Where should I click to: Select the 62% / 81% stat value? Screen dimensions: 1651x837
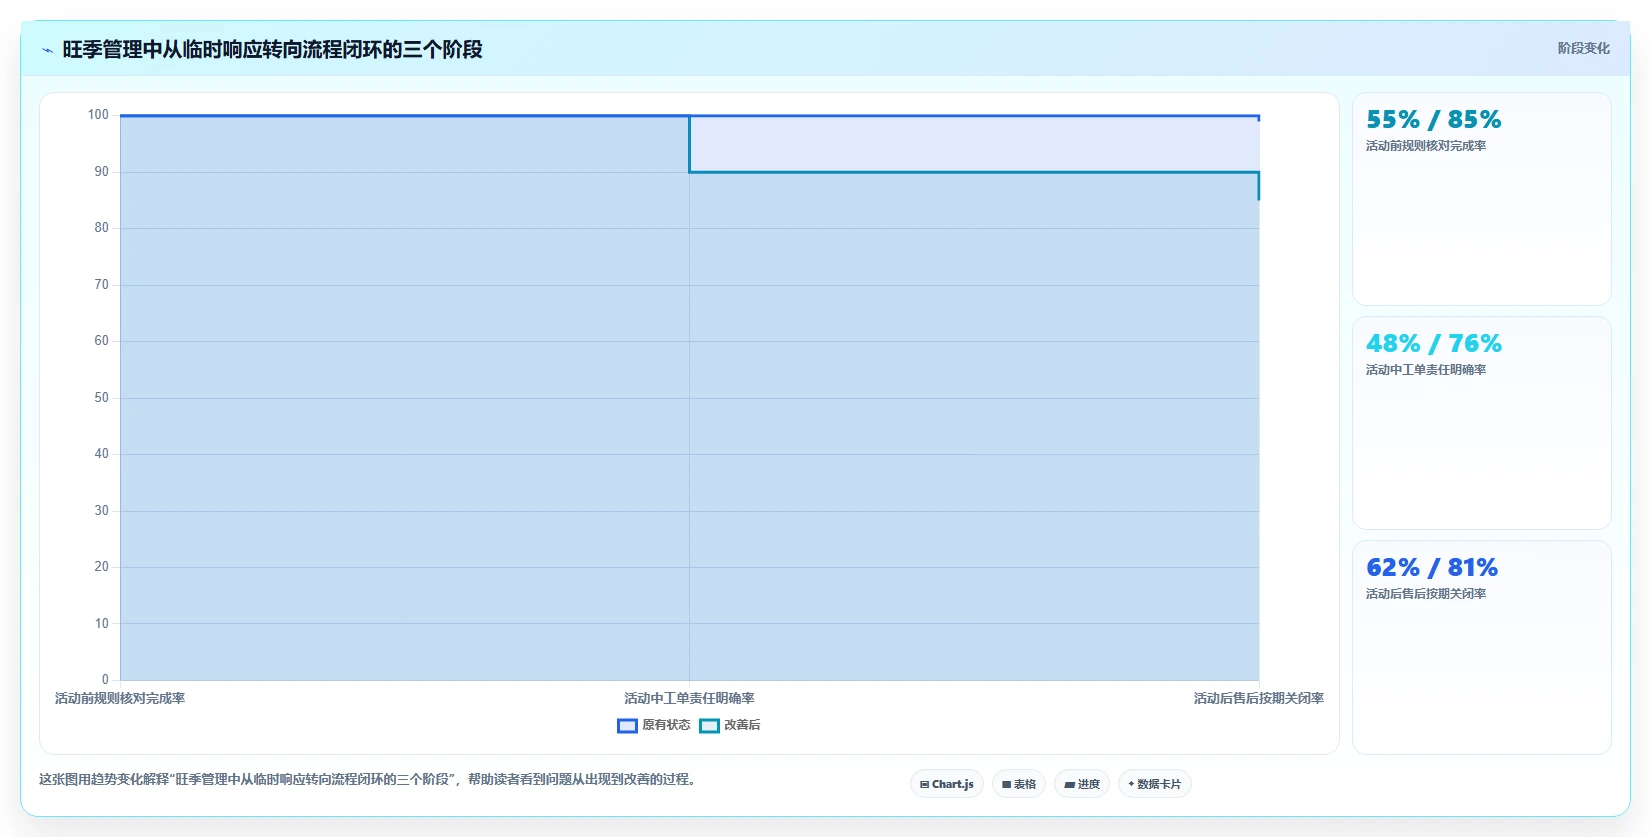1432,568
